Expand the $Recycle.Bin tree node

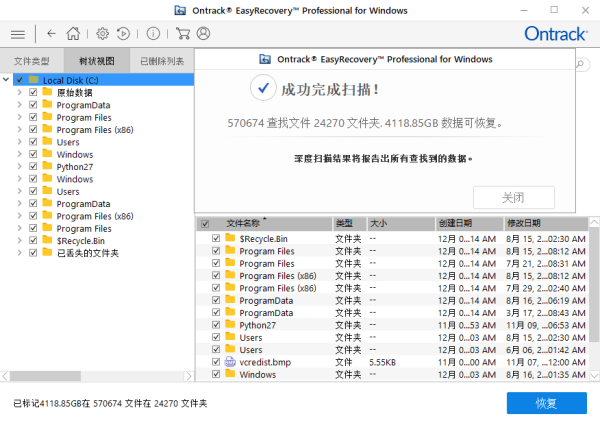(19, 240)
